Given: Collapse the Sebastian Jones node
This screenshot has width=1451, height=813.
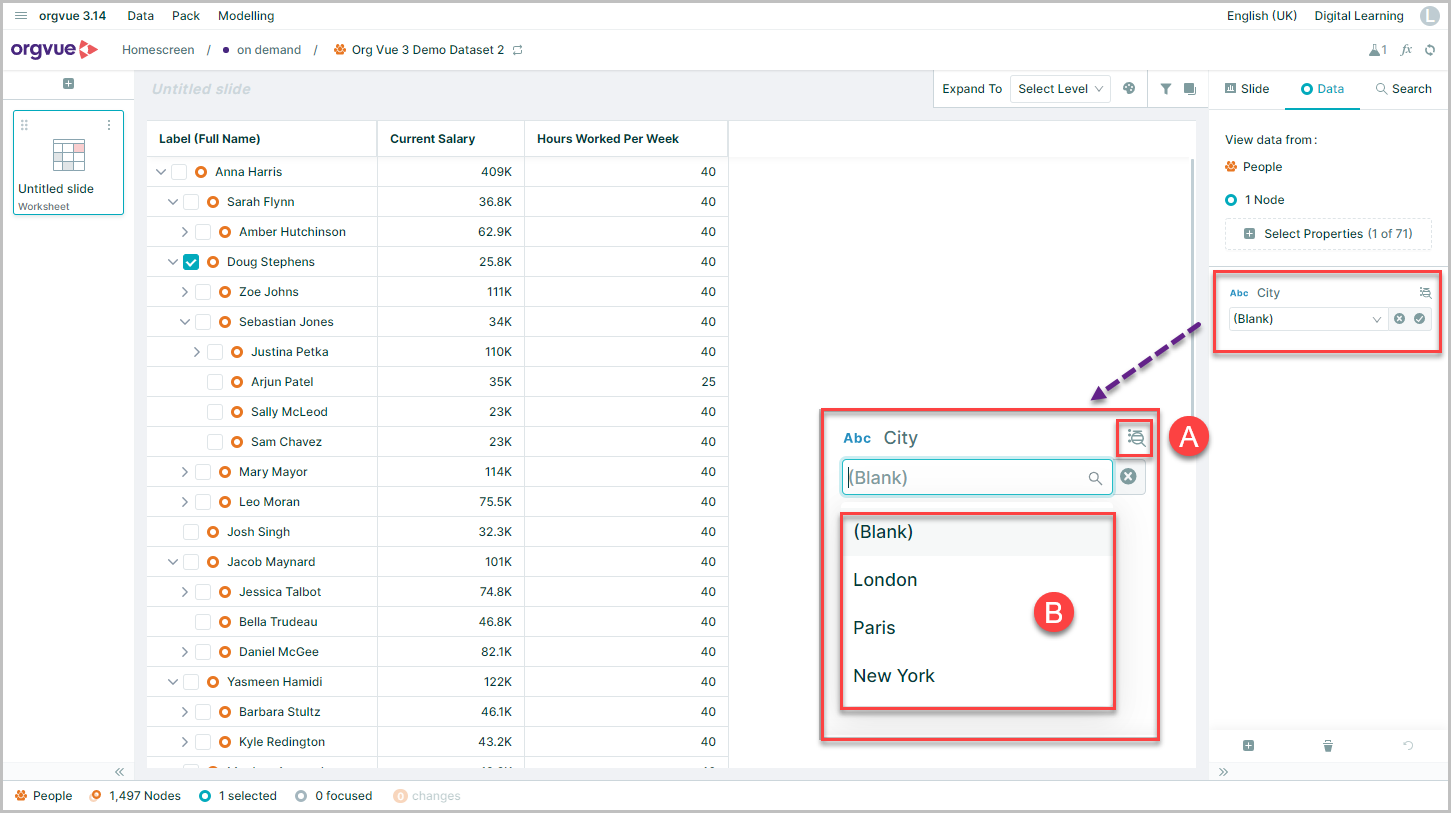Looking at the screenshot, I should 184,322.
